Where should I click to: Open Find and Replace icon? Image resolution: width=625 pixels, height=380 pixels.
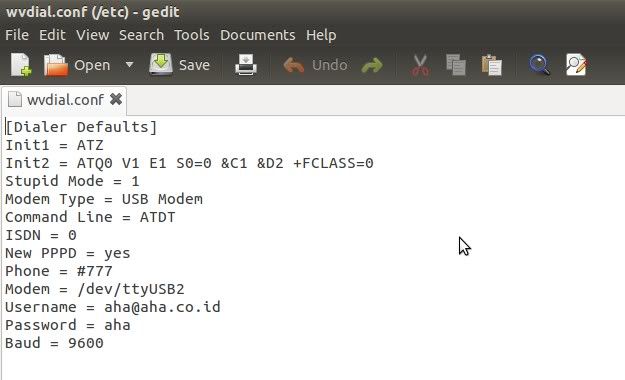coord(576,65)
